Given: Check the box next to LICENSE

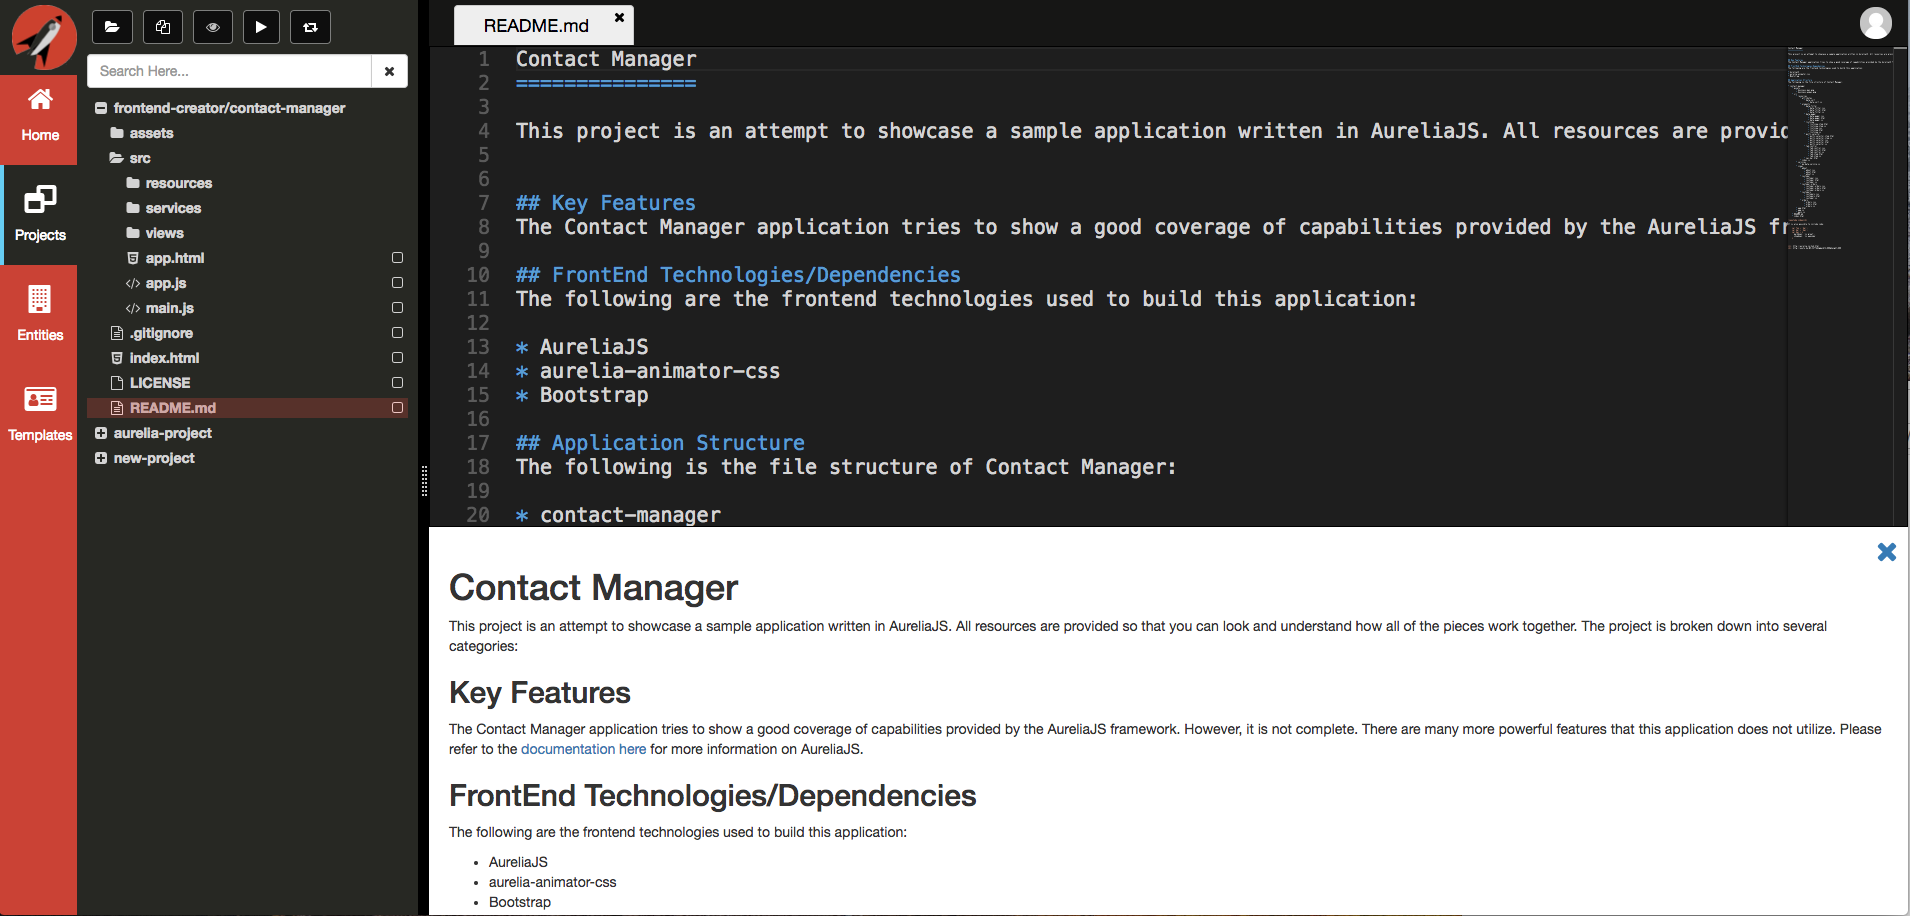Looking at the screenshot, I should 397,383.
